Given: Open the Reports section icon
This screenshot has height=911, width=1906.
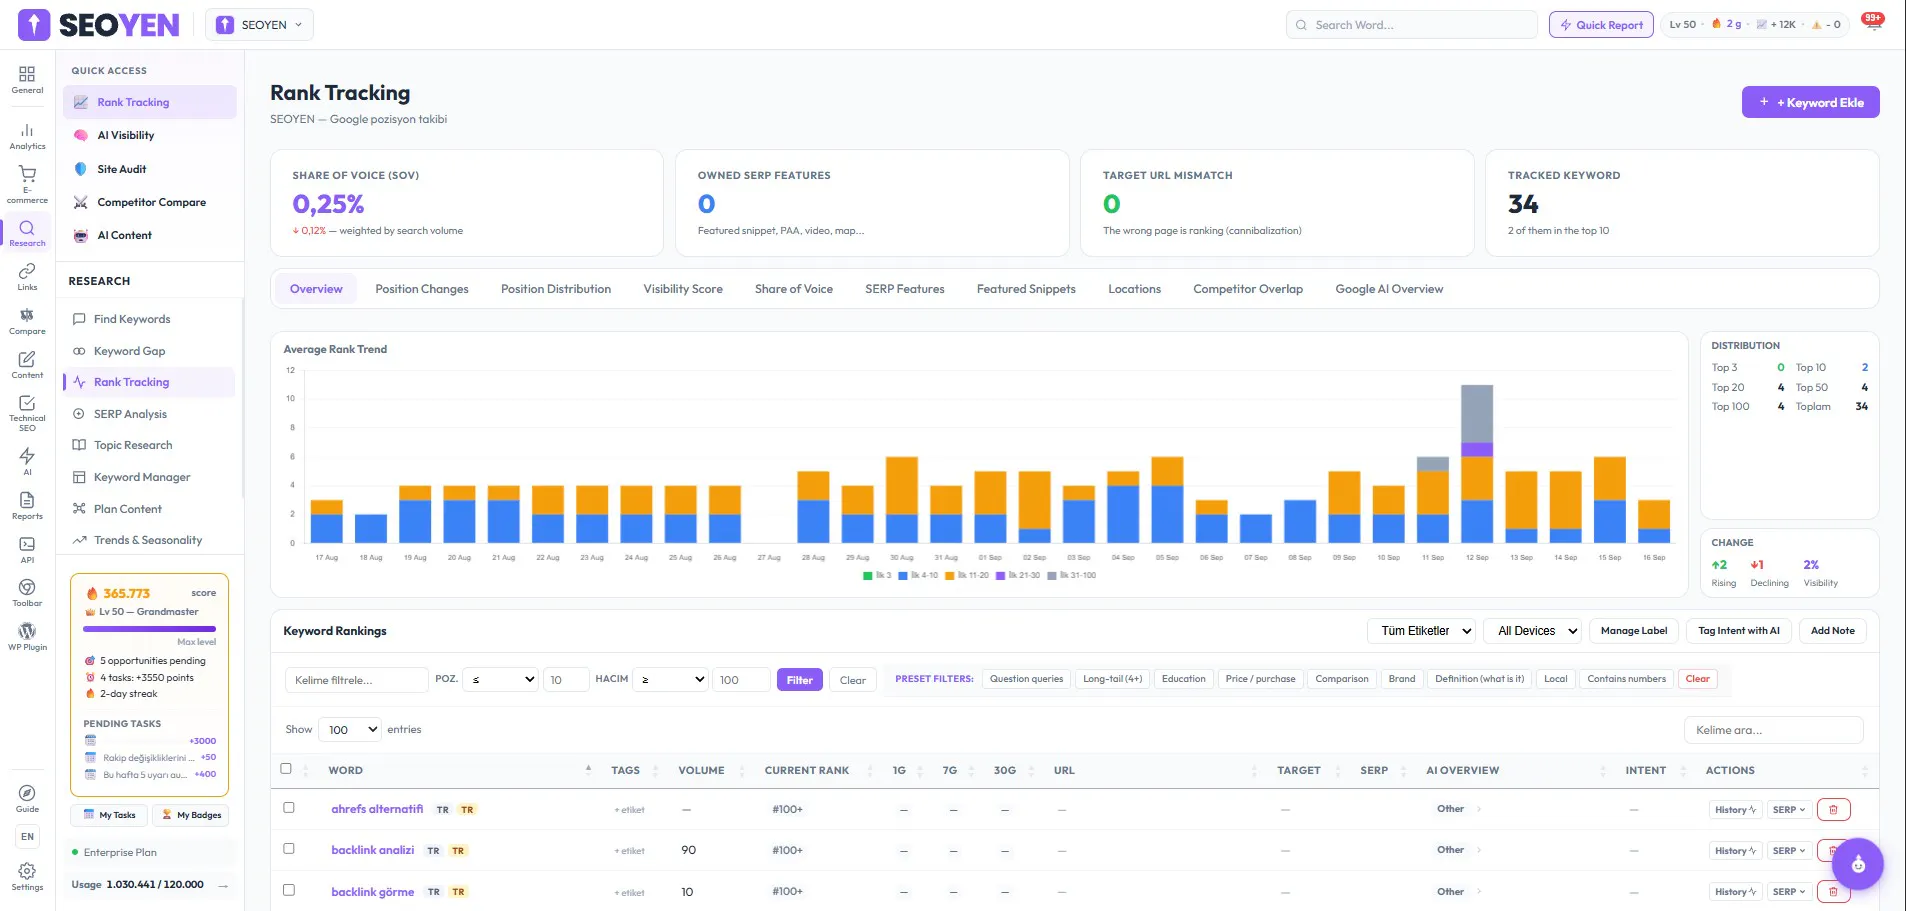Looking at the screenshot, I should 27,505.
